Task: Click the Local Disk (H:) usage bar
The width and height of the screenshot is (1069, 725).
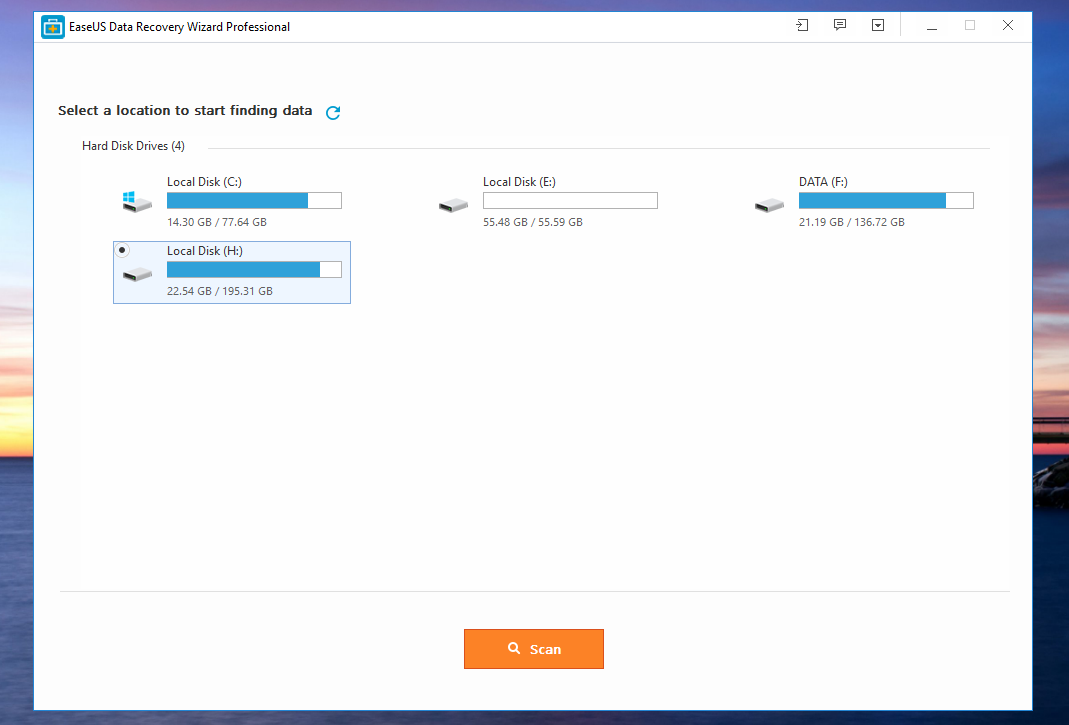Action: coord(254,269)
